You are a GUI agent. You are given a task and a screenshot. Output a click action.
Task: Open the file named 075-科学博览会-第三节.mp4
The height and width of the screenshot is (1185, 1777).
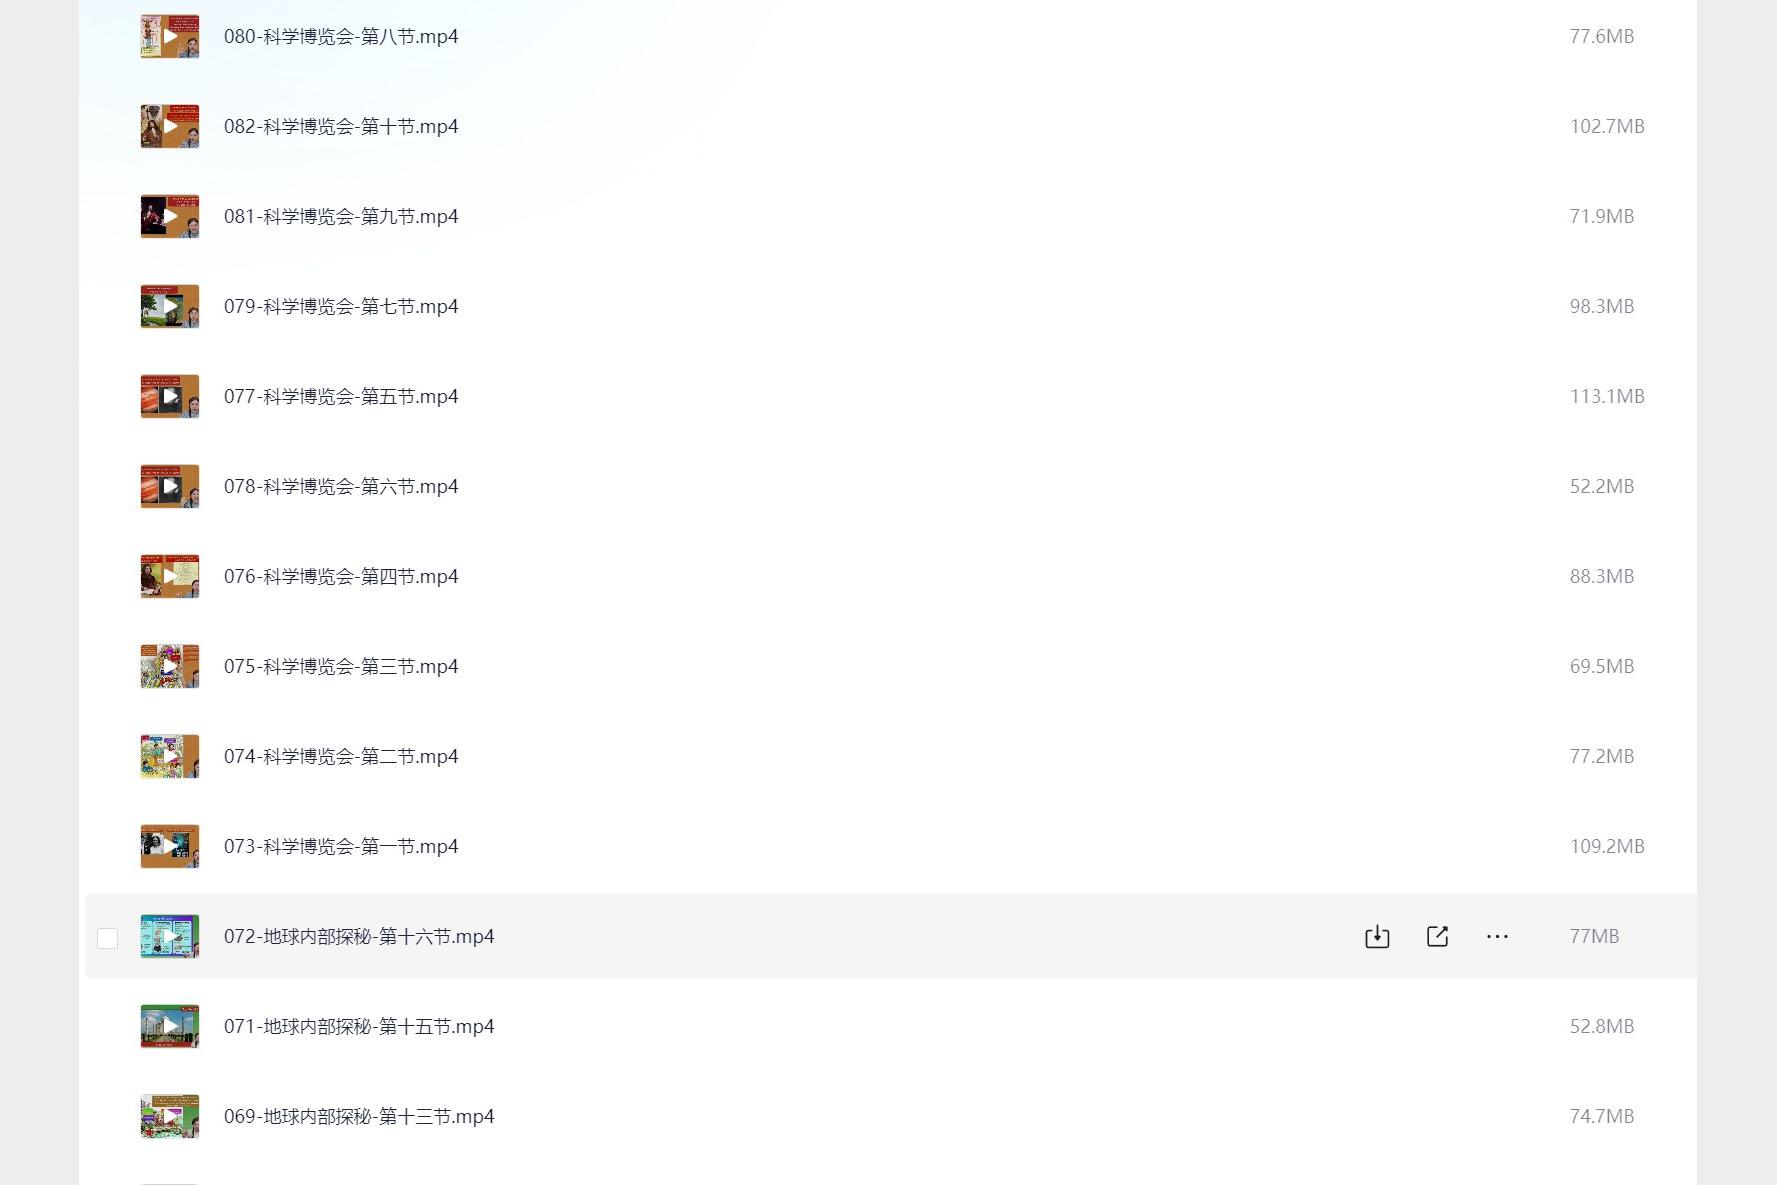click(341, 666)
